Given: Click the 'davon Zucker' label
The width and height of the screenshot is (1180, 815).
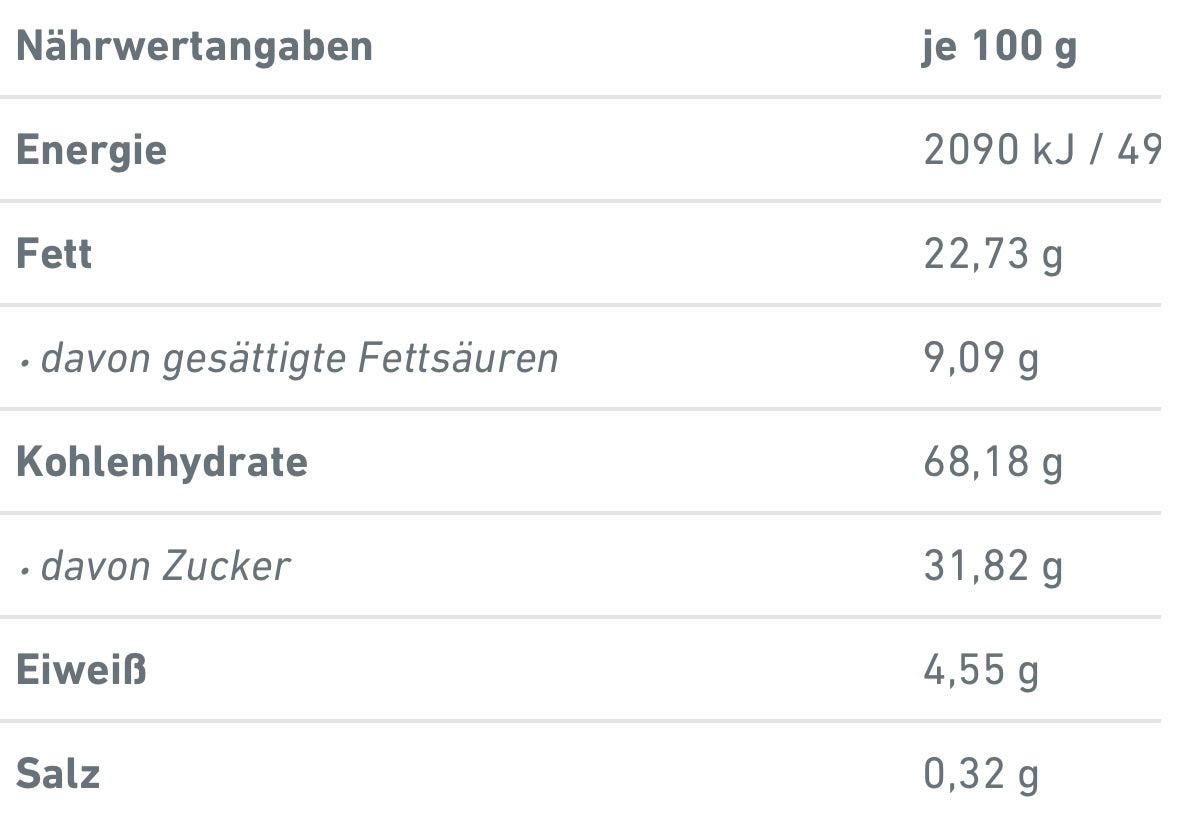Looking at the screenshot, I should 165,566.
